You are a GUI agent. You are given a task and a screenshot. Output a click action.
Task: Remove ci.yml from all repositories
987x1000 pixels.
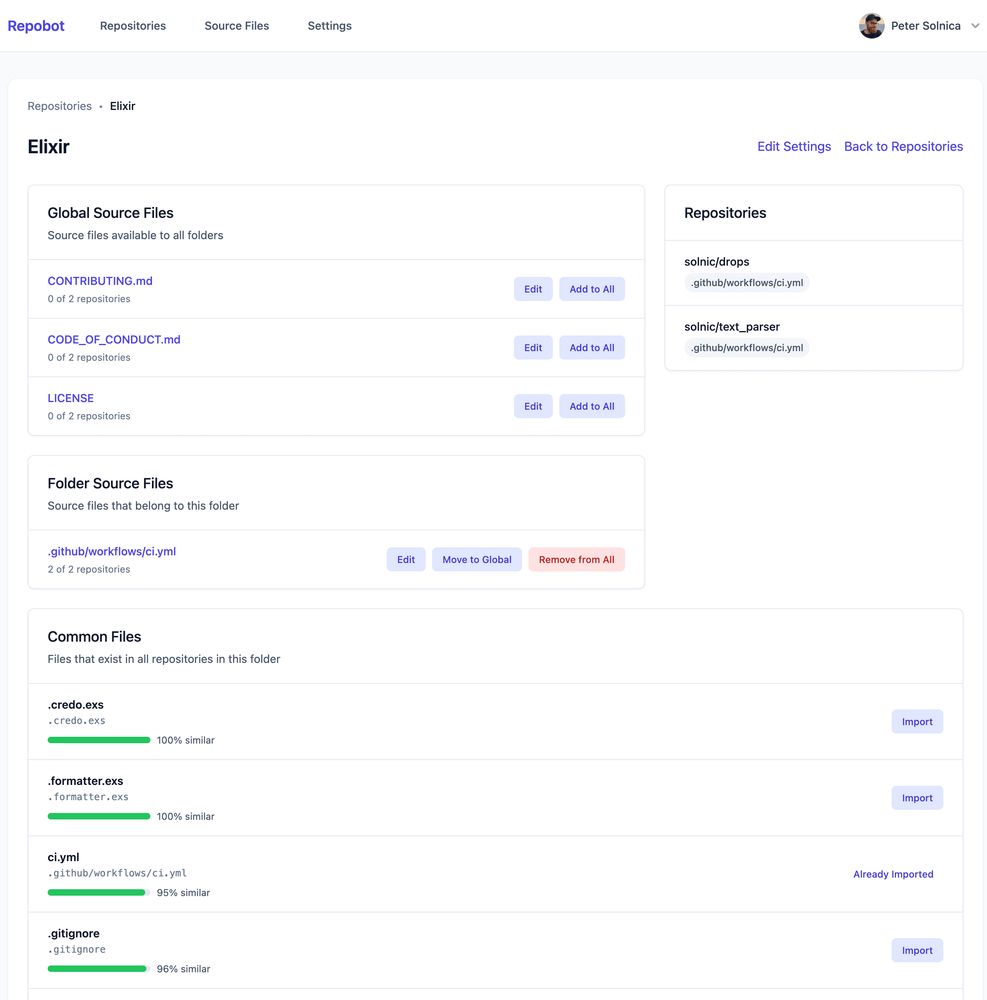(576, 559)
